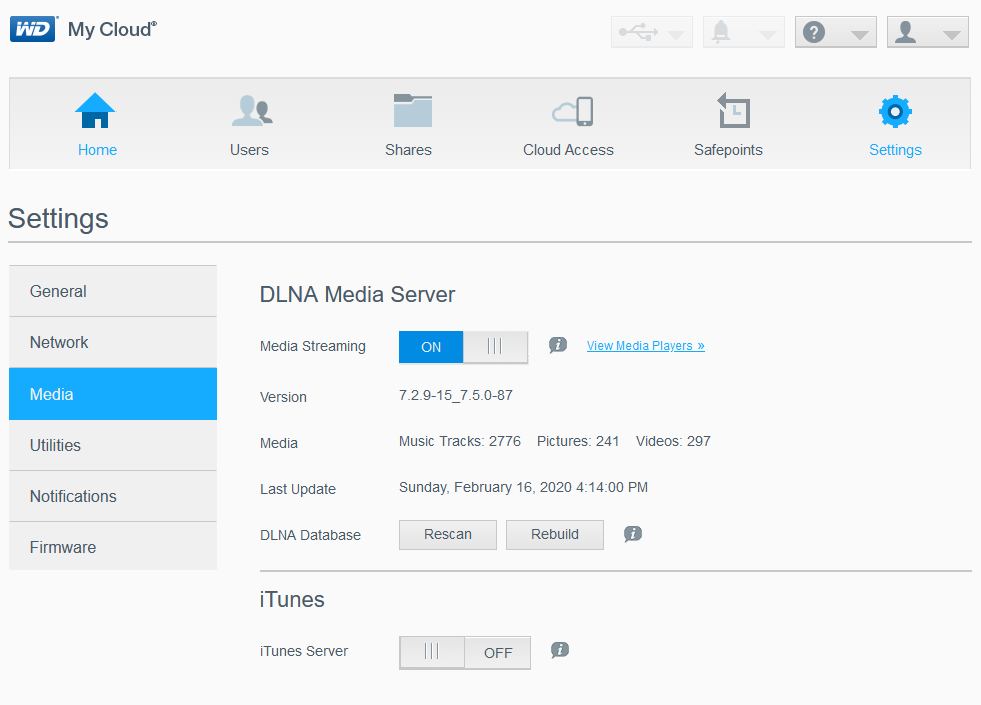Open the Safepoints icon
Viewport: 981px width, 705px height.
[733, 111]
